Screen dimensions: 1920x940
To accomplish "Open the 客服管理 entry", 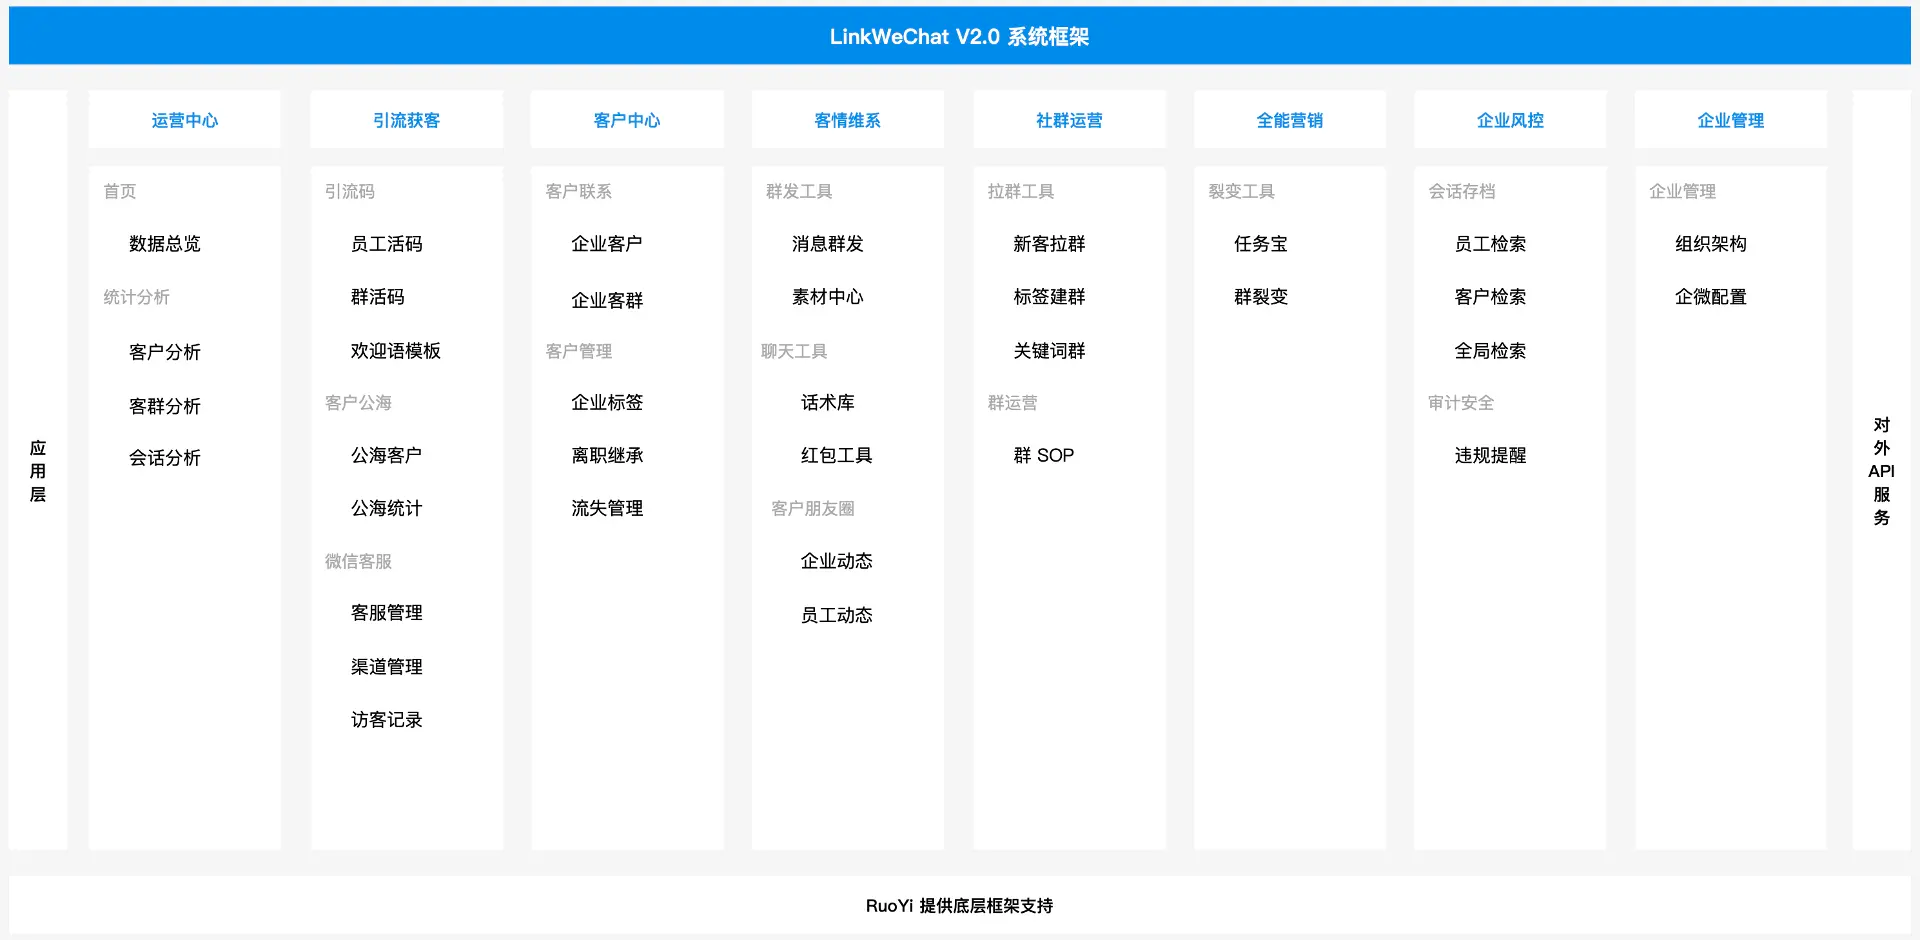I will click(x=387, y=613).
